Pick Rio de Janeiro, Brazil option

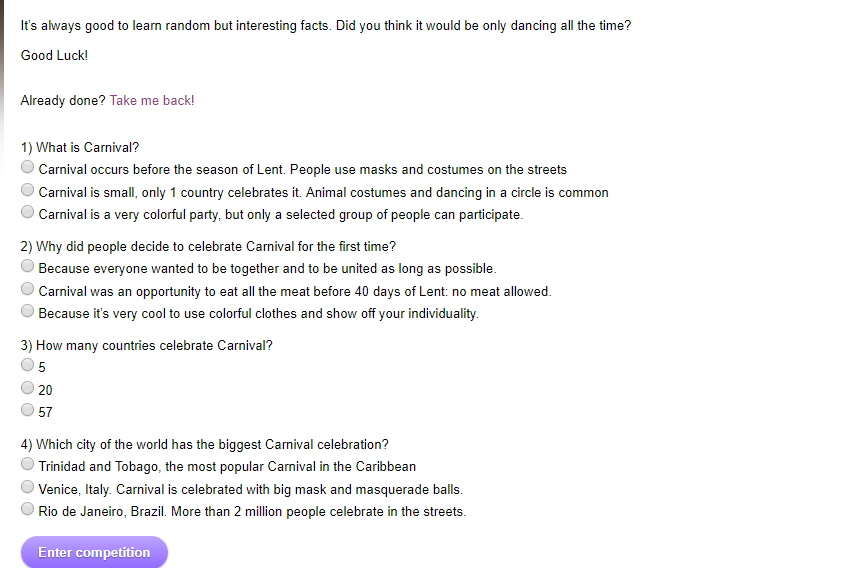[27, 509]
